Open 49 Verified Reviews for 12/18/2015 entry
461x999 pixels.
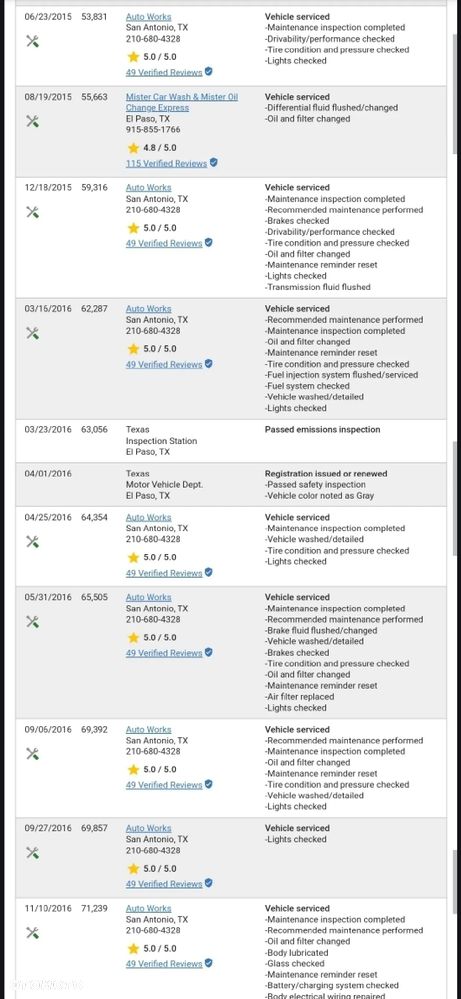(x=164, y=243)
